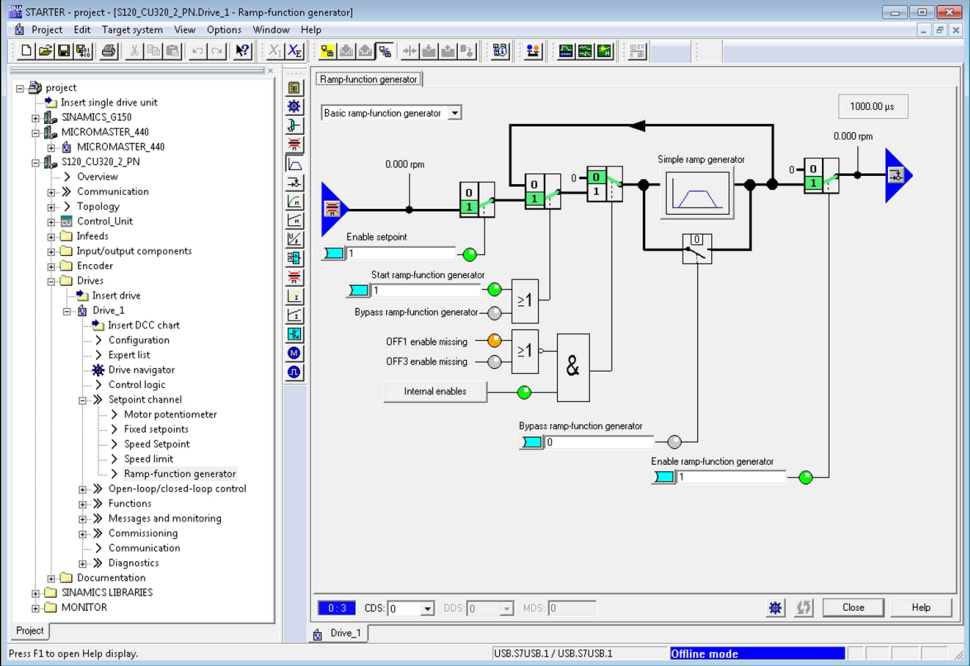Click the Start ramp-function generator input field

click(425, 290)
